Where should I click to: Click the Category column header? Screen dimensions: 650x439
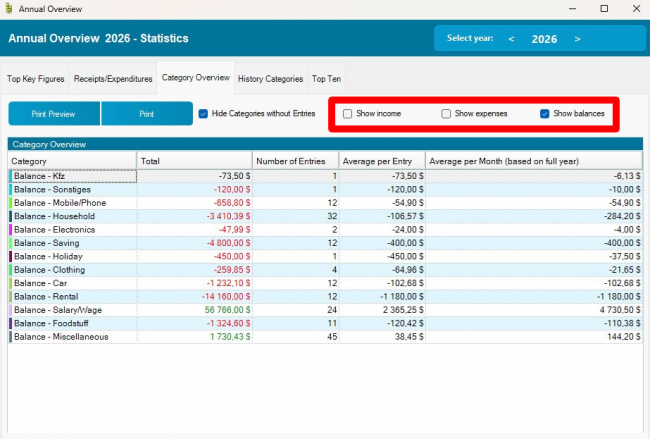point(72,161)
